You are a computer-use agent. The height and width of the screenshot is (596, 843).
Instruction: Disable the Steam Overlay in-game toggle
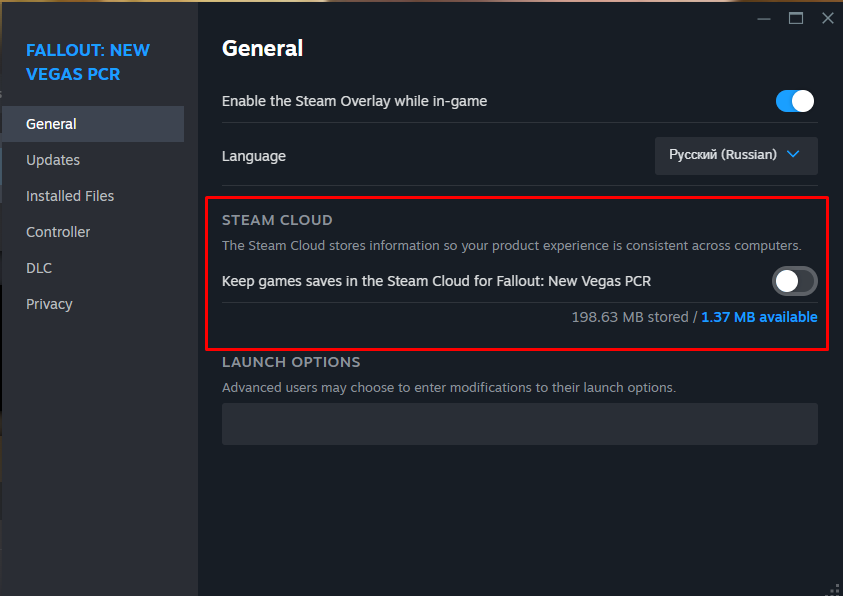pos(795,101)
